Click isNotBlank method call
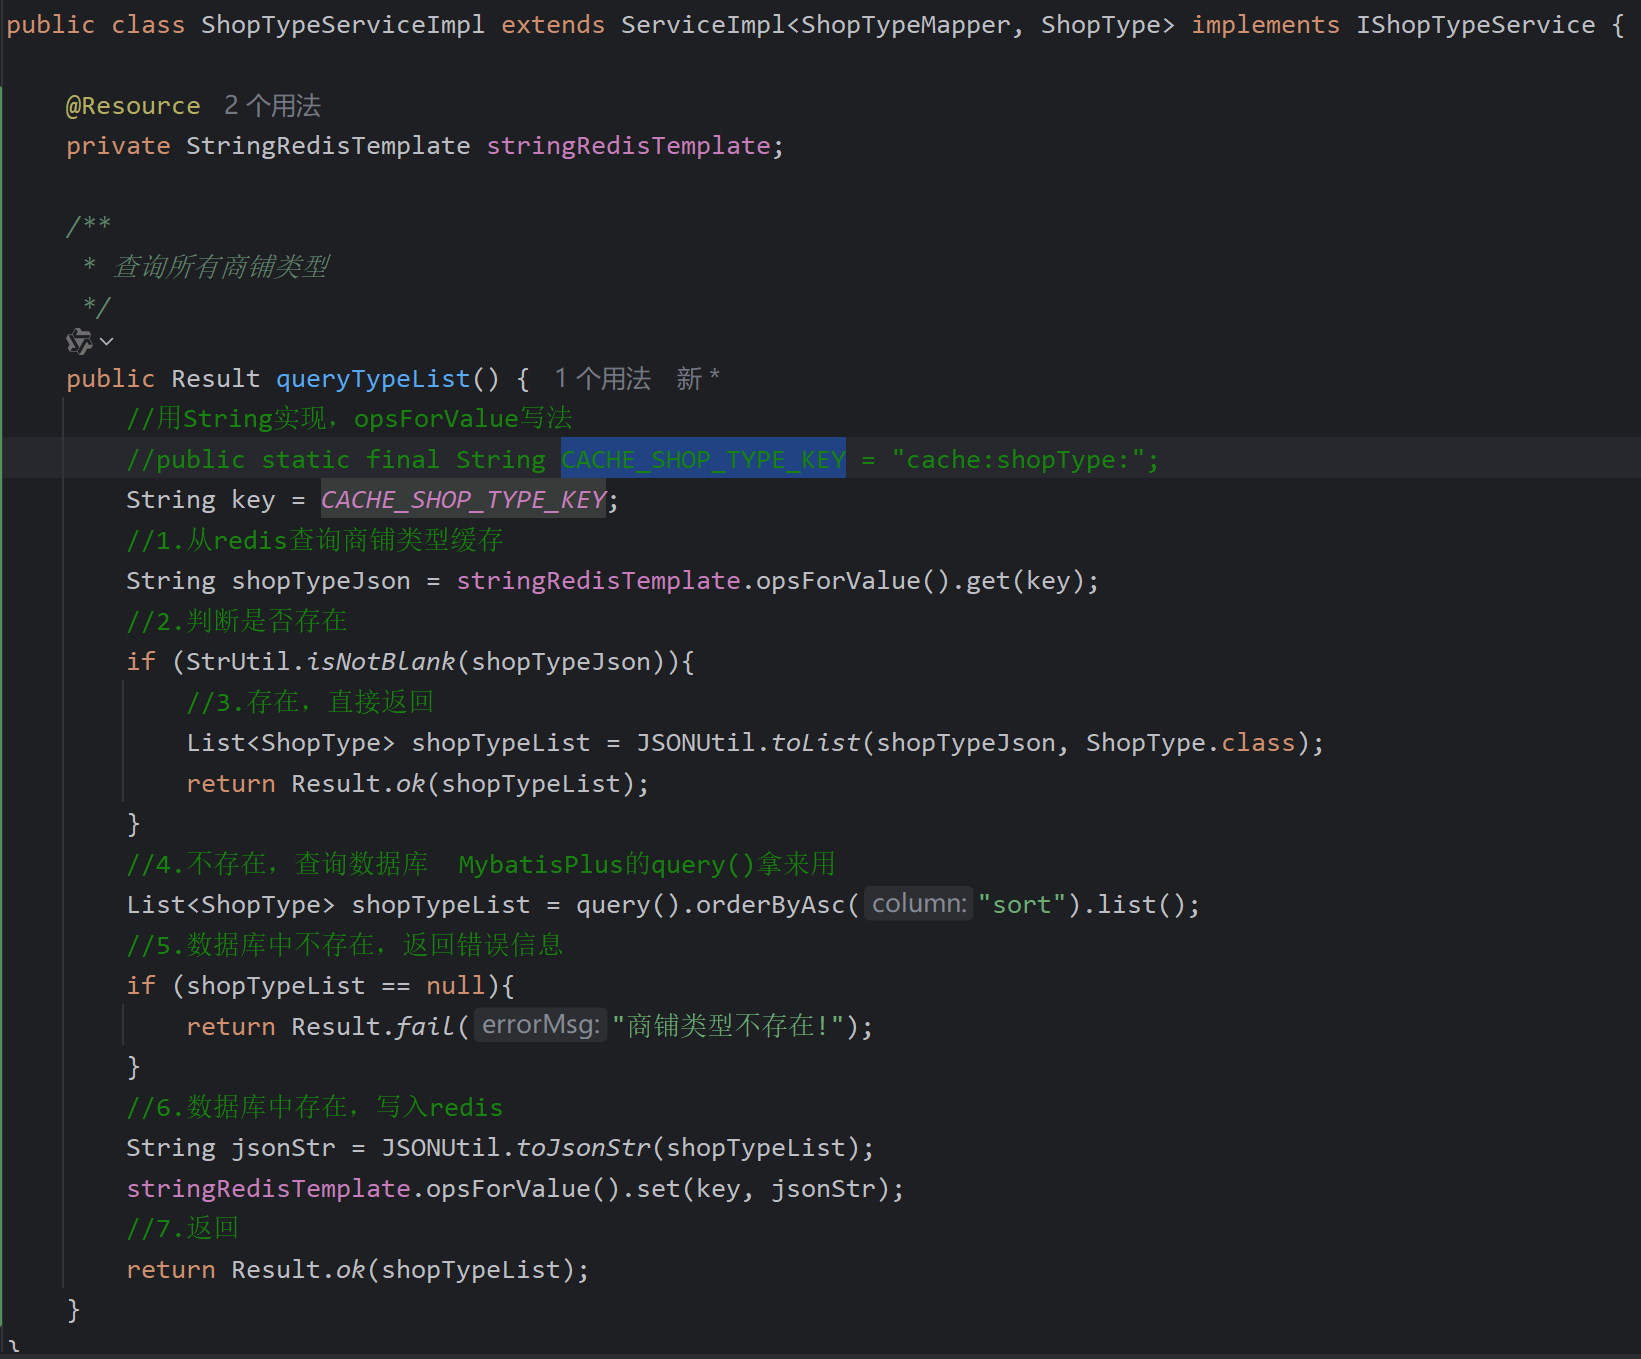1641x1359 pixels. [x=380, y=662]
